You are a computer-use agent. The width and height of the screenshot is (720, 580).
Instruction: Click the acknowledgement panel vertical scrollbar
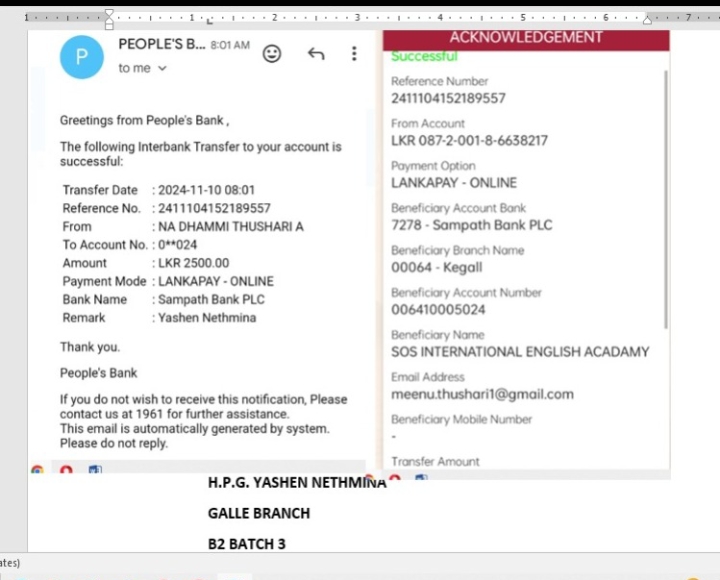point(666,199)
